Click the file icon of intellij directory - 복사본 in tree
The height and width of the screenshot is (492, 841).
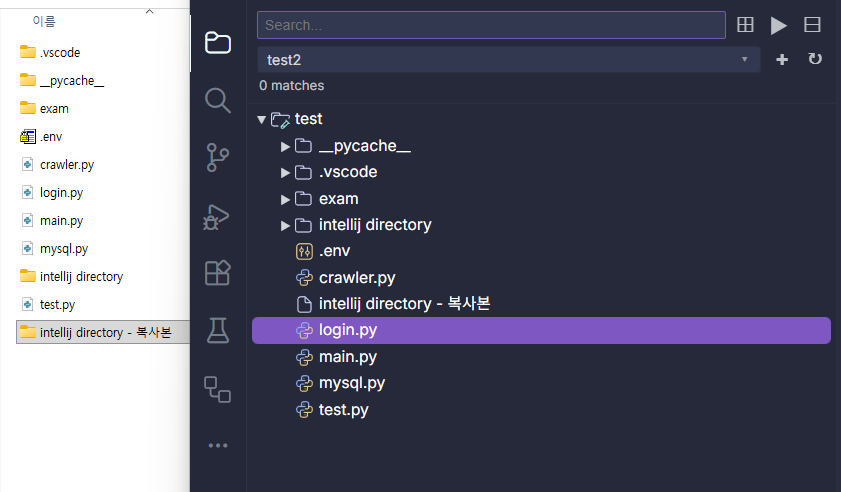[304, 304]
